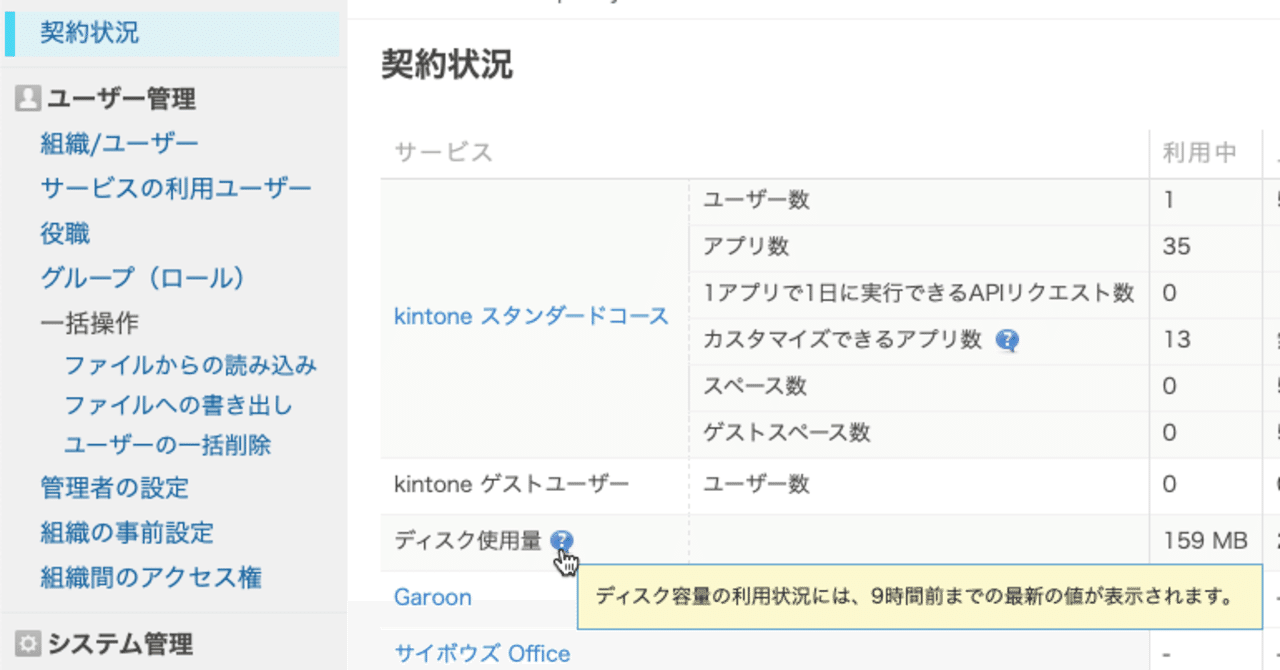Select 役職 in the sidebar
1280x670 pixels.
point(63,233)
